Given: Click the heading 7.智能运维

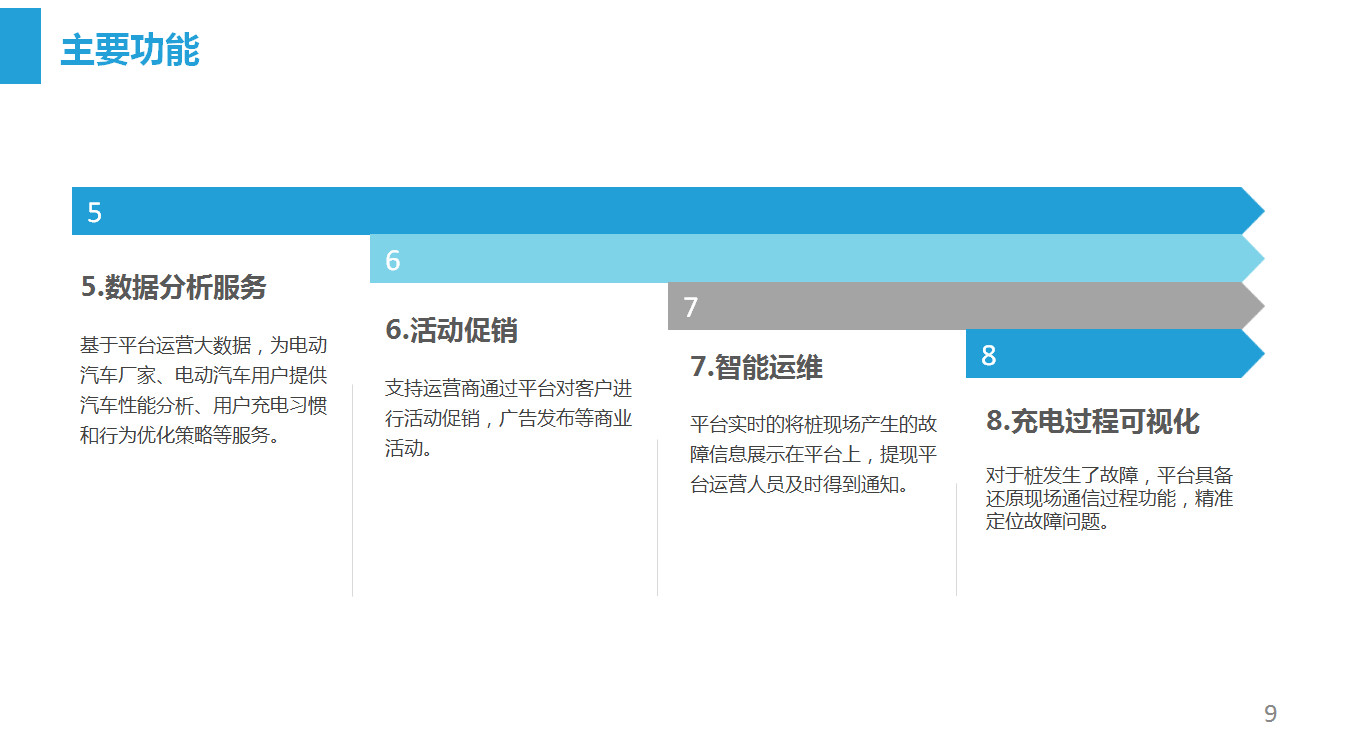Looking at the screenshot, I should pos(757,367).
